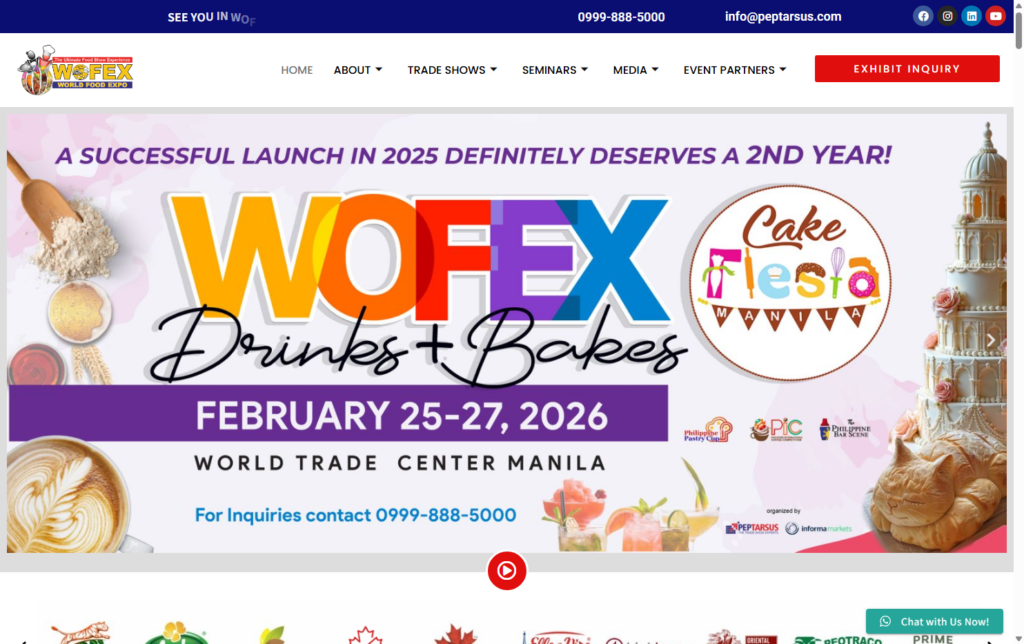Image resolution: width=1024 pixels, height=644 pixels.
Task: Expand the About dropdown menu
Action: [x=358, y=70]
